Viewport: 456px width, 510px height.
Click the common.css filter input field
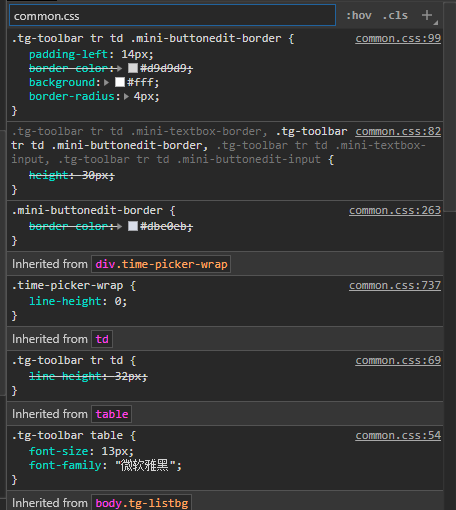(172, 15)
